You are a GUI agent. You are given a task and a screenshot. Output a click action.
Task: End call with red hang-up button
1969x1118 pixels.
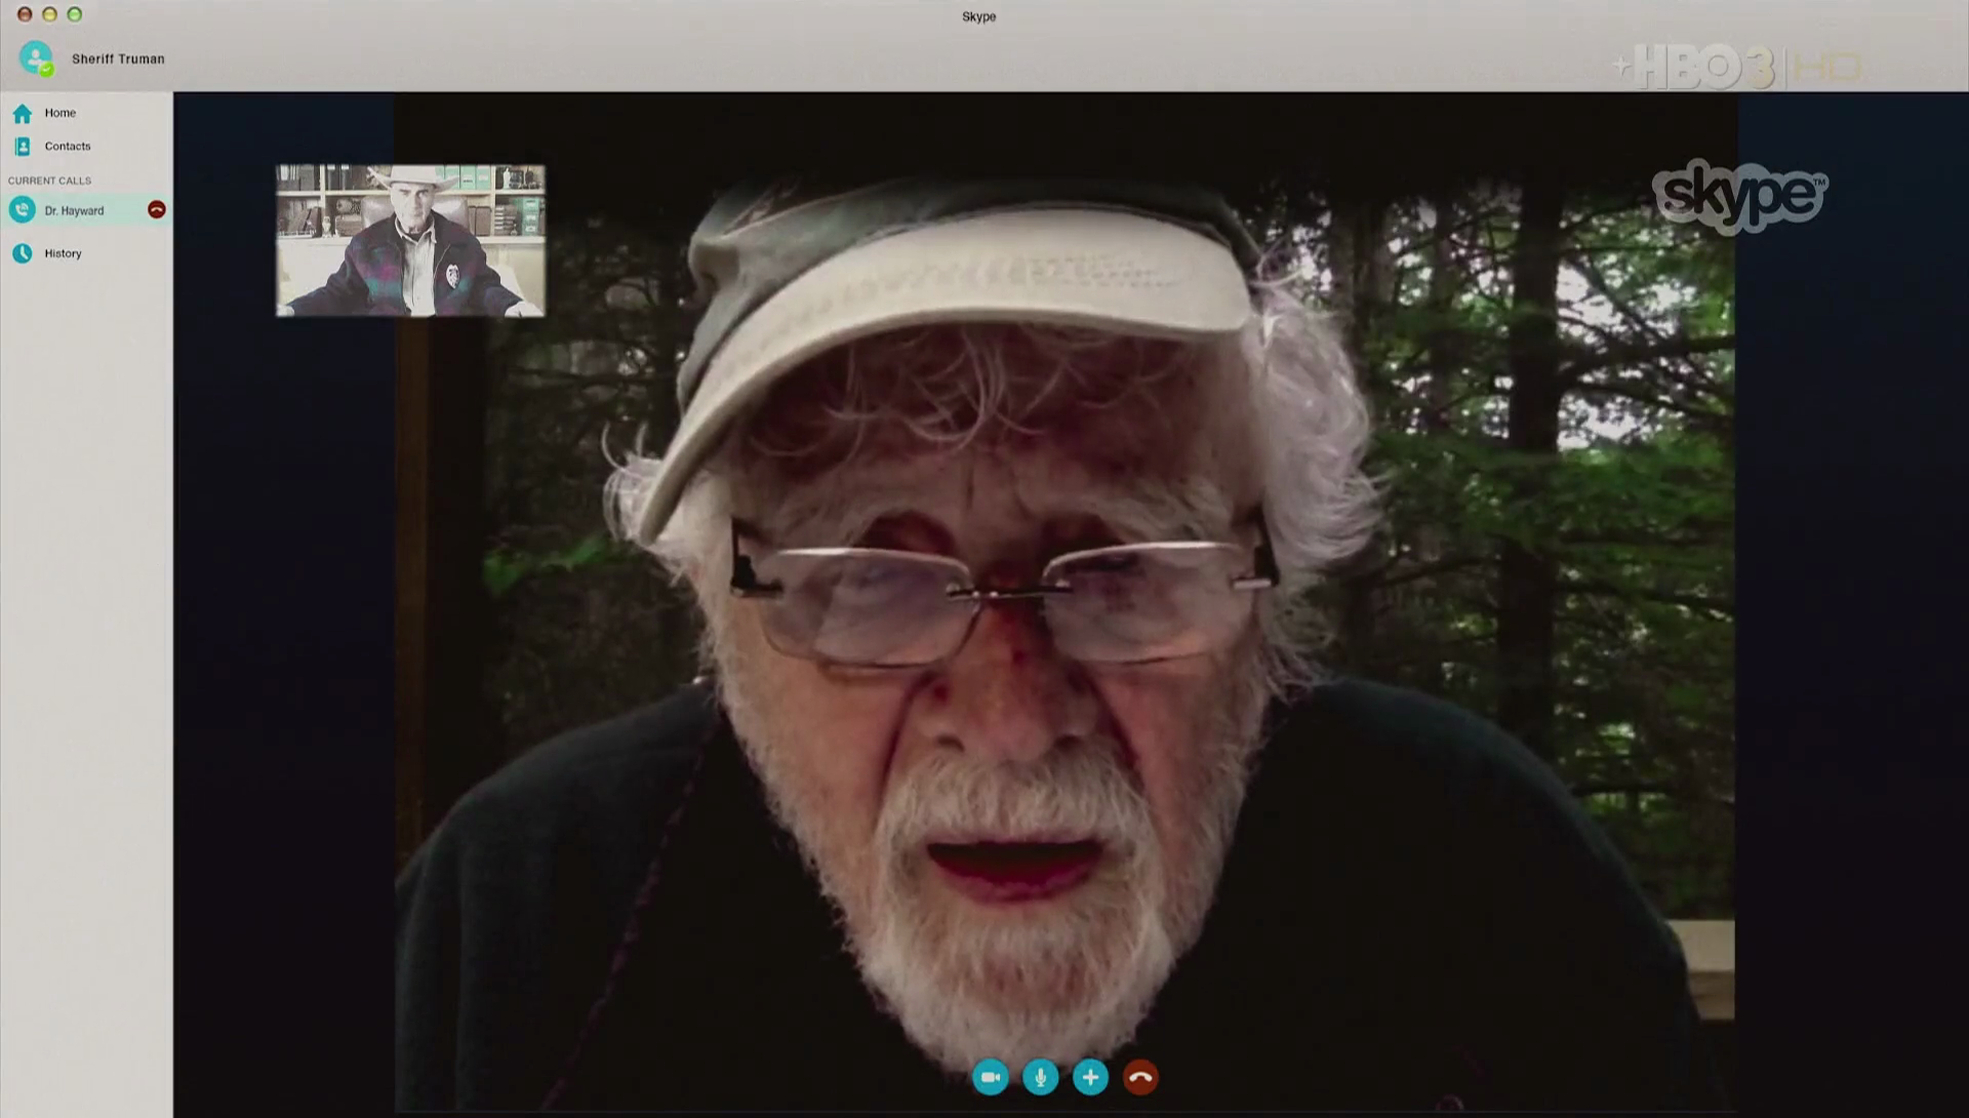coord(1140,1077)
